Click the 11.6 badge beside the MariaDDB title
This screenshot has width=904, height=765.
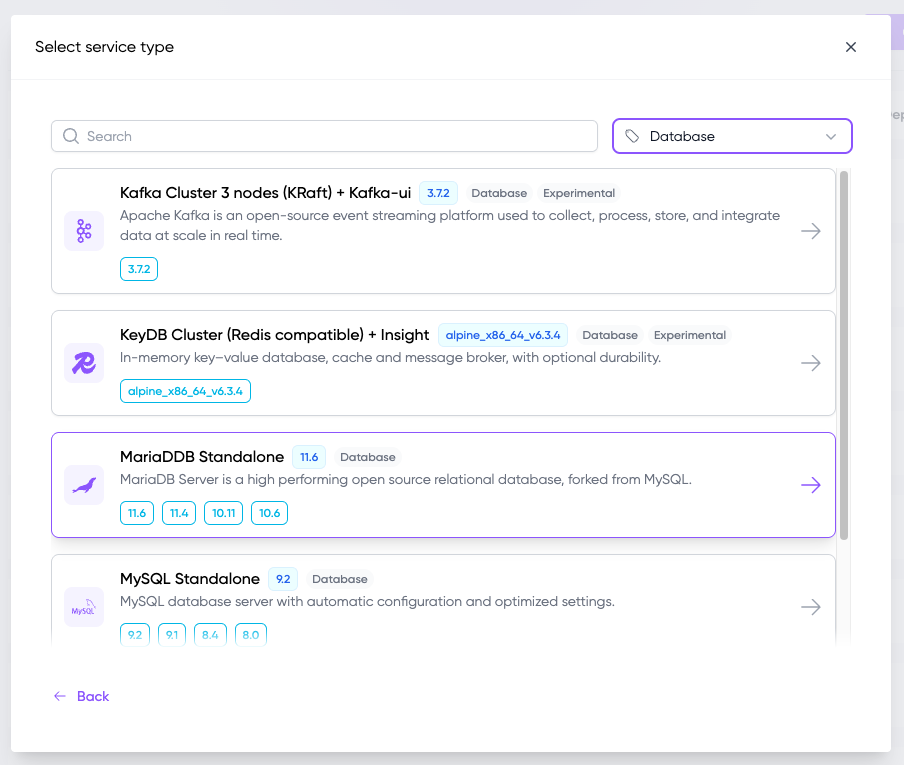point(309,457)
